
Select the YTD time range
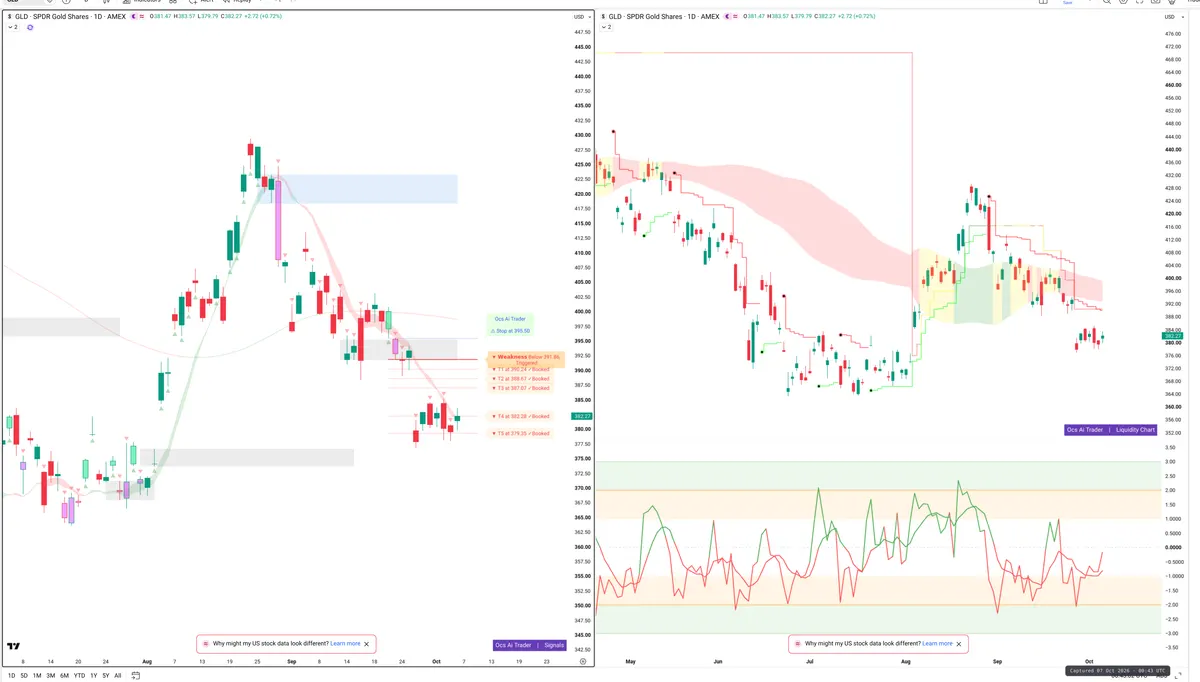click(79, 676)
